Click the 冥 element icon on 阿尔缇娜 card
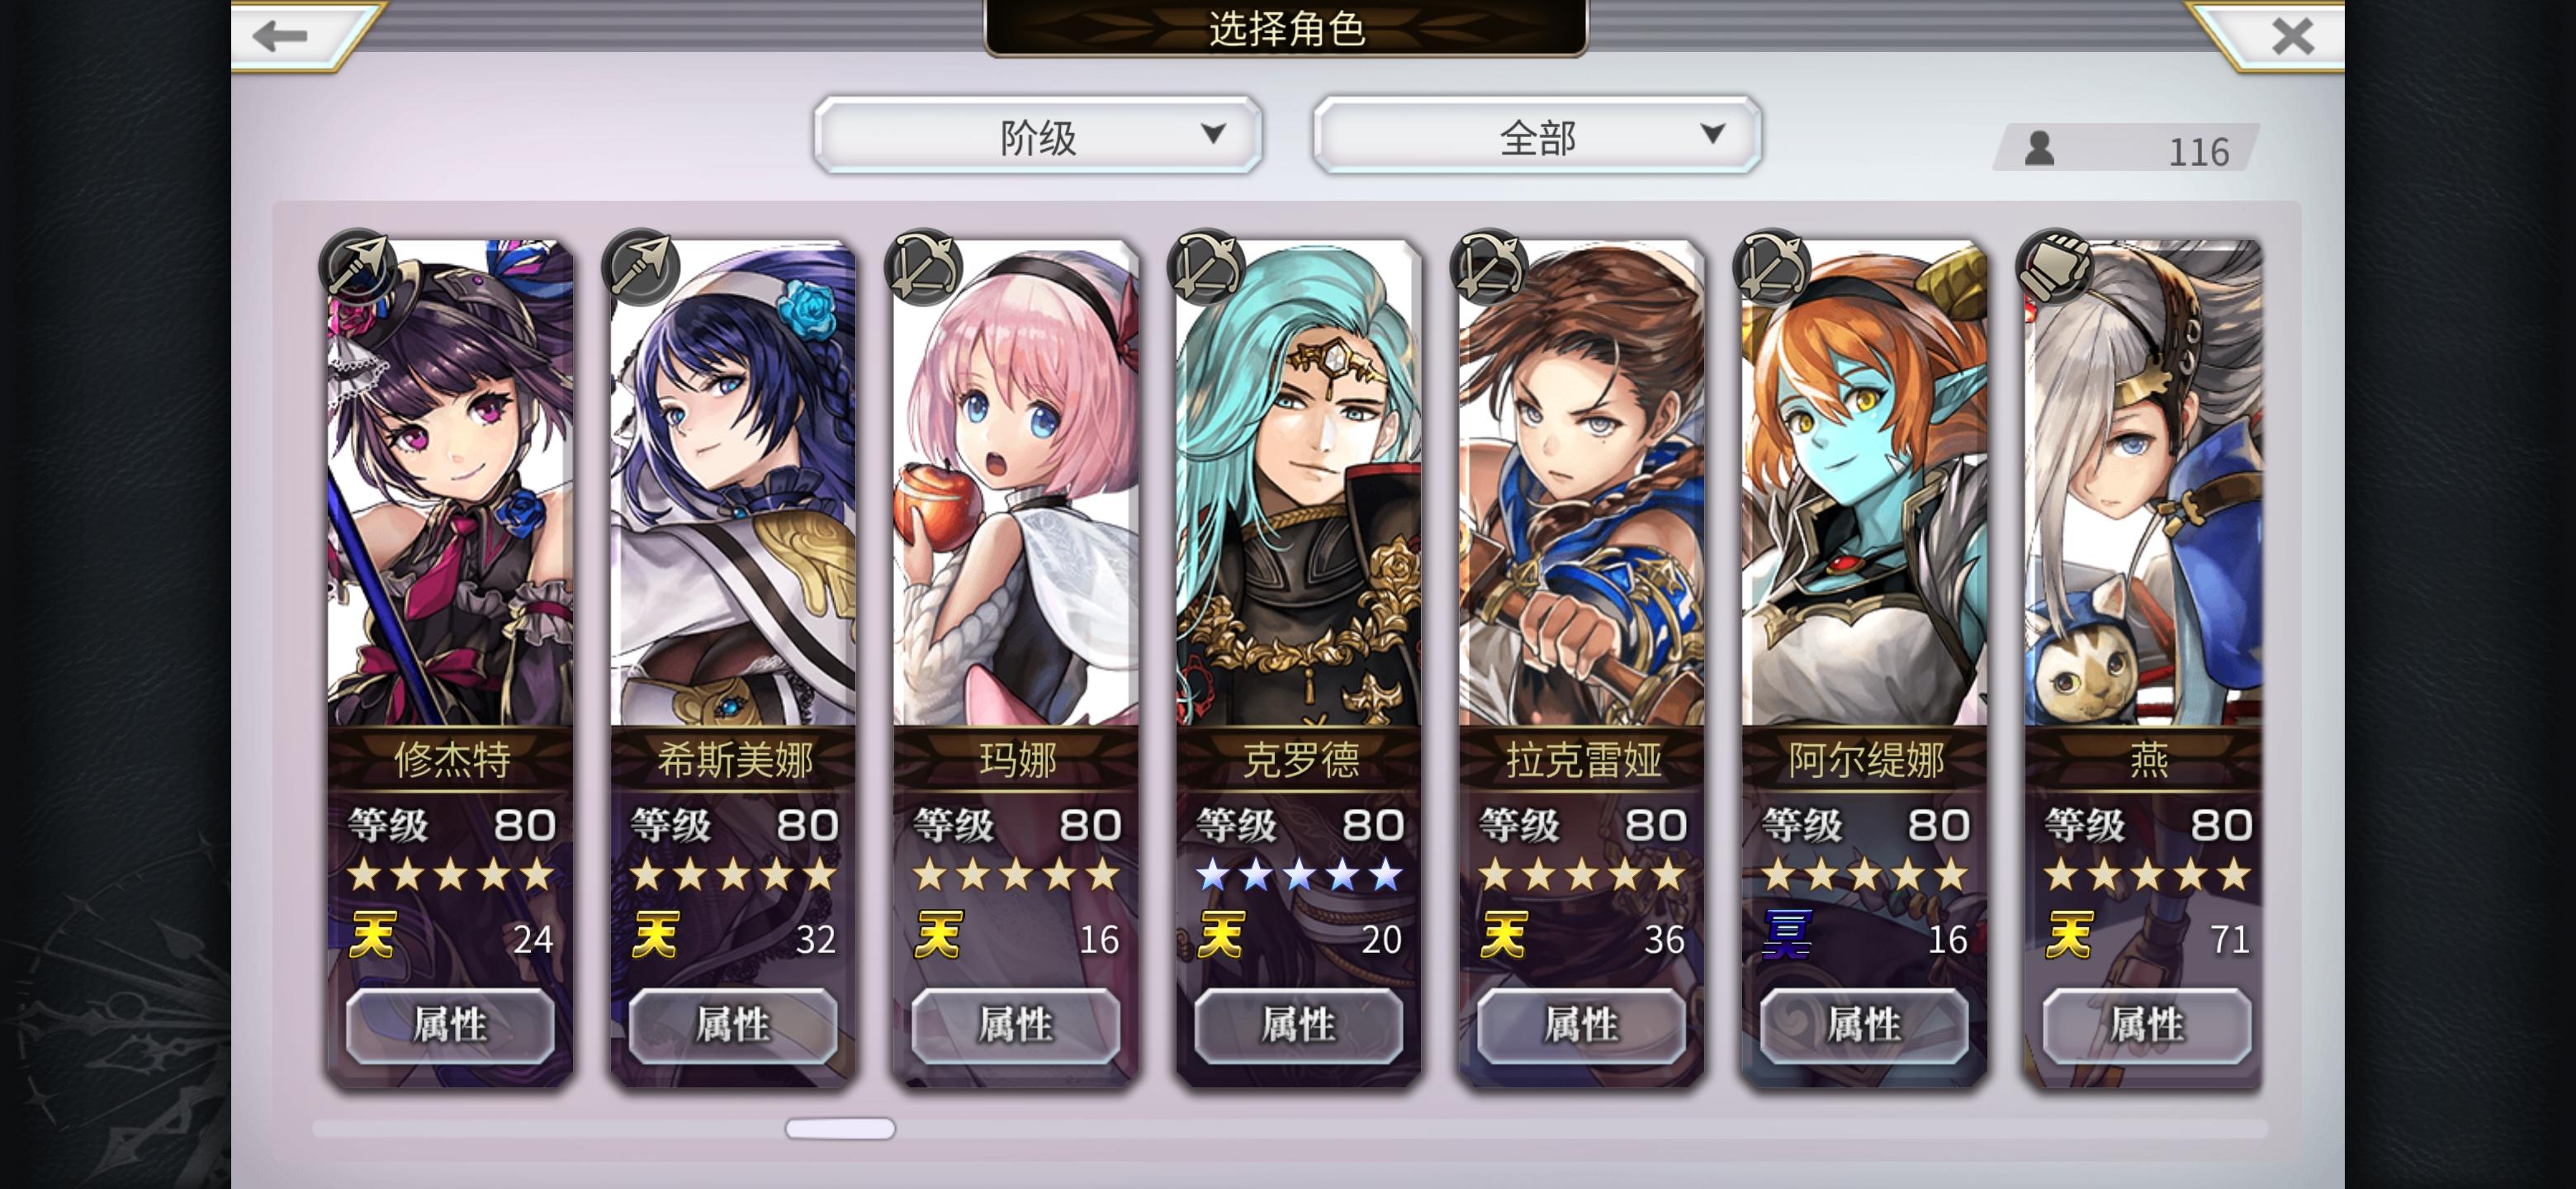 tap(1787, 935)
